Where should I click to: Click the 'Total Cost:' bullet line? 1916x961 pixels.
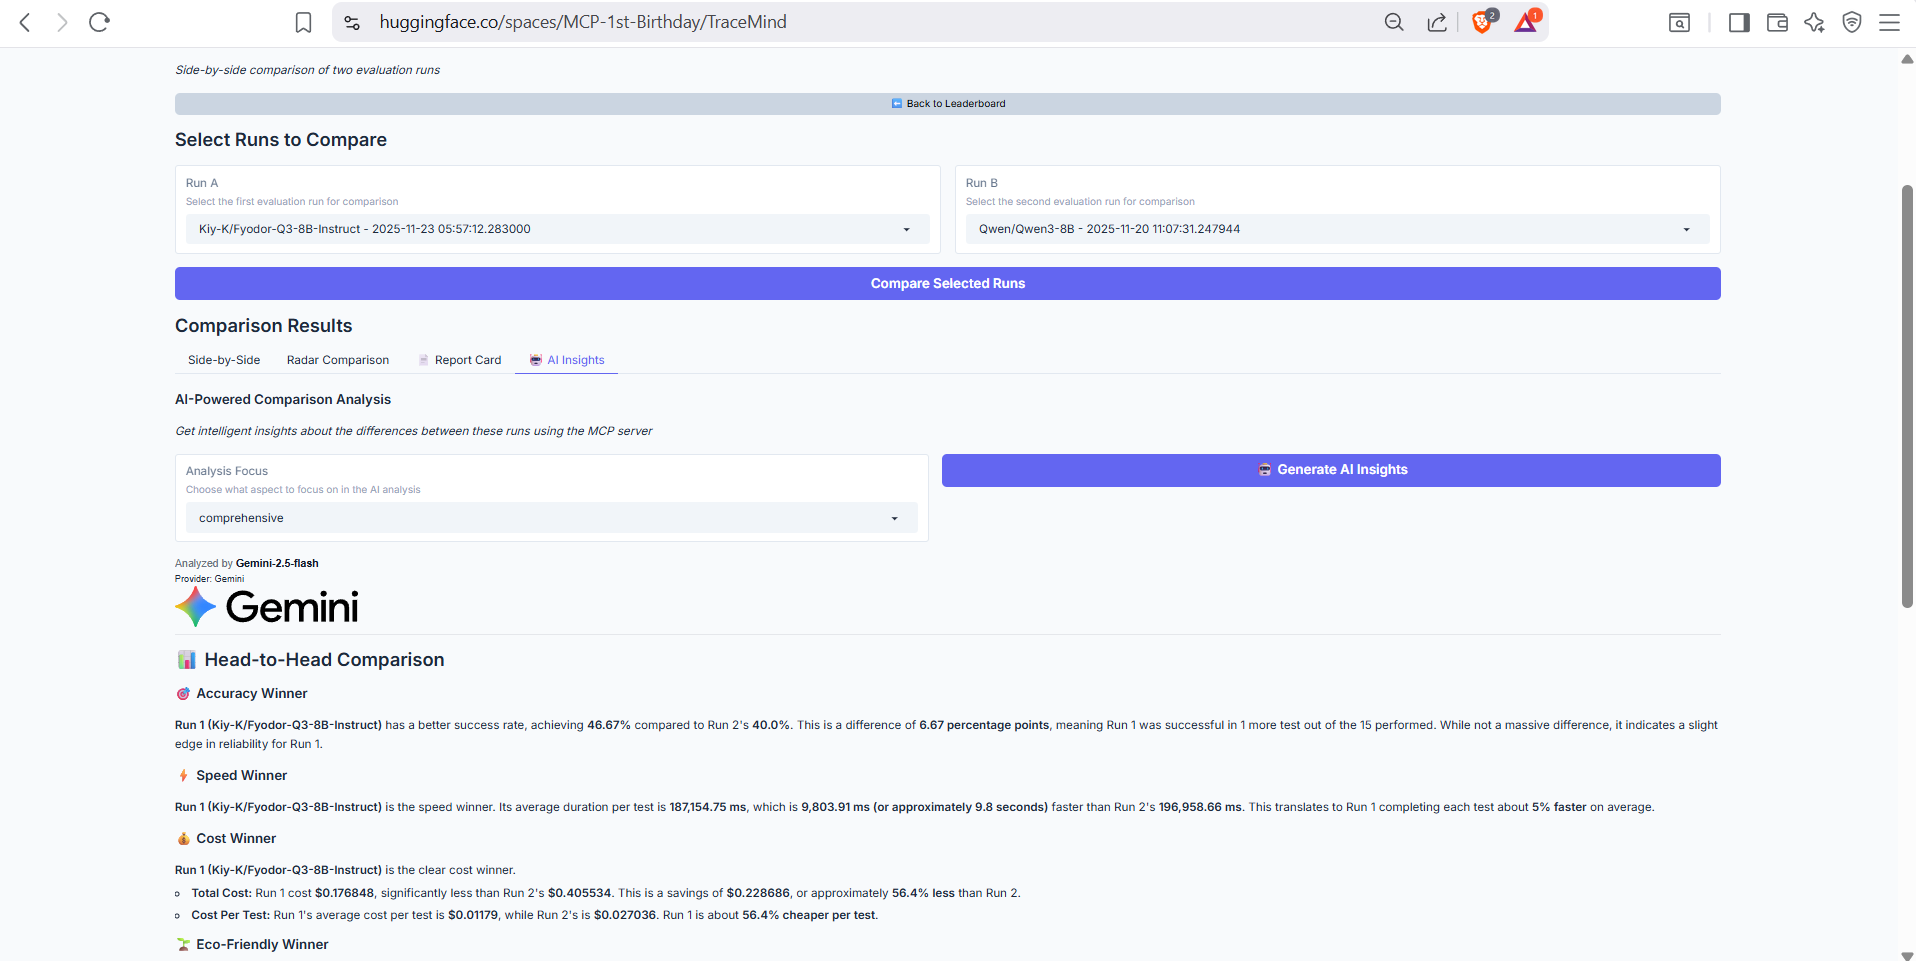point(606,893)
